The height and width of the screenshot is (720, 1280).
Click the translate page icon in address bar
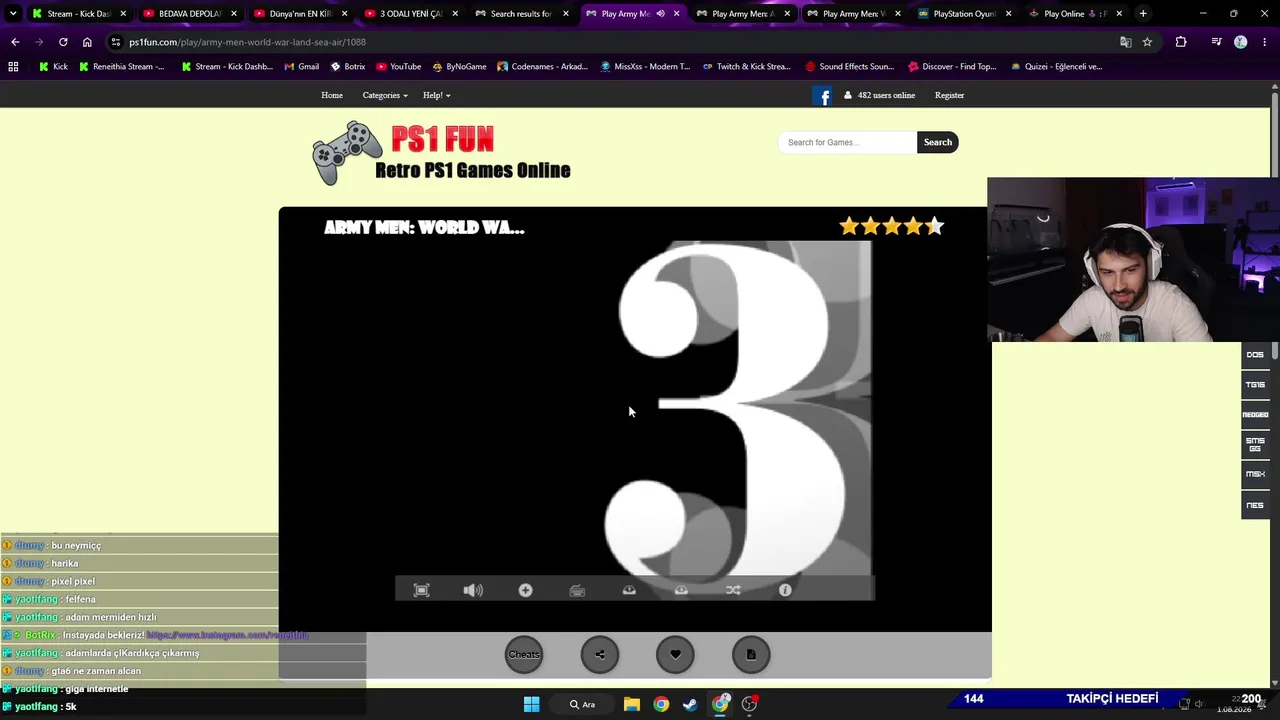point(1125,42)
